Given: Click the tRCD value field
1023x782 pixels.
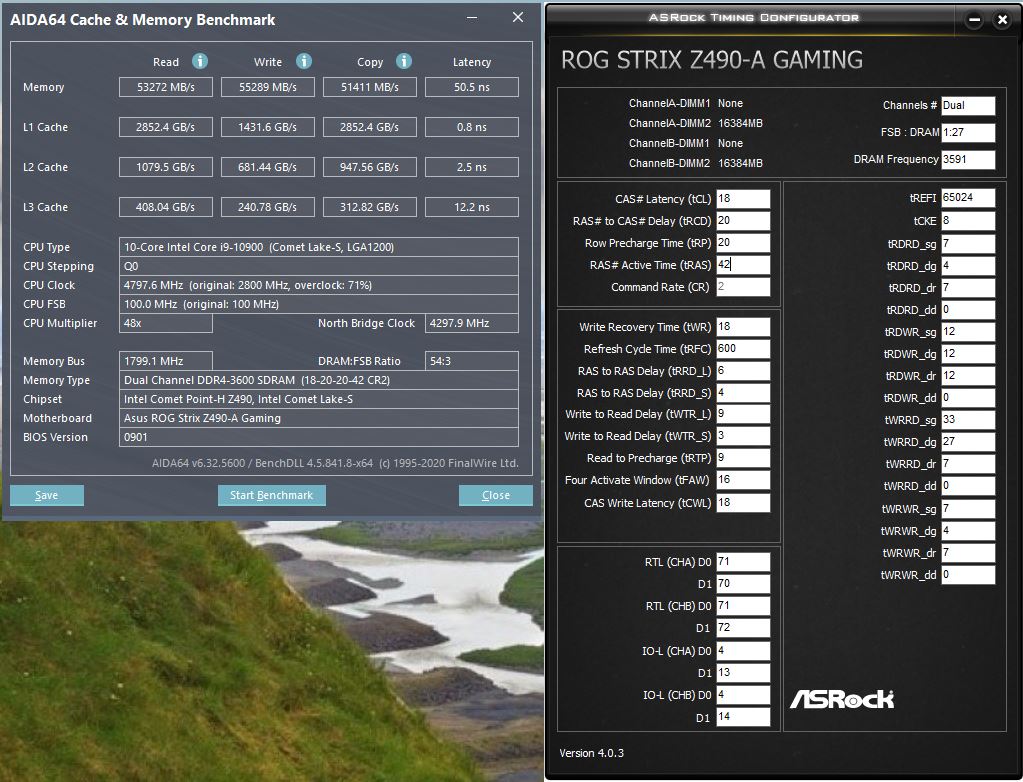Looking at the screenshot, I should click(x=743, y=221).
